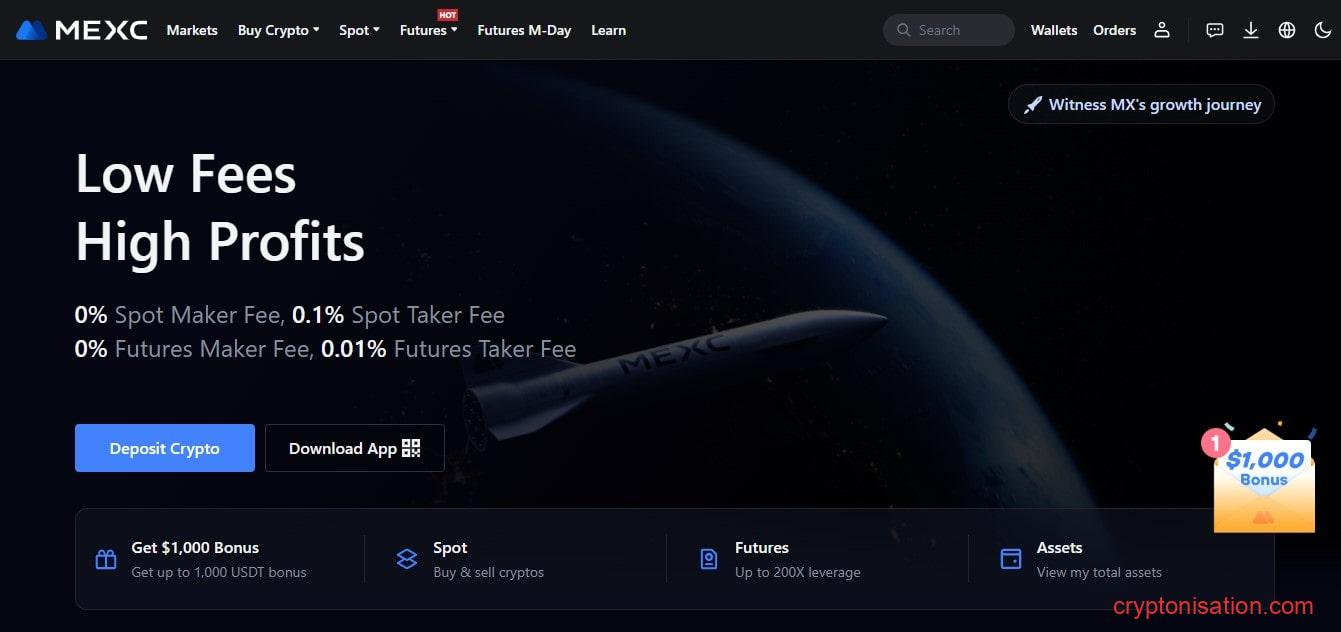Click the Spot layers icon
This screenshot has height=632, width=1341.
pyautogui.click(x=407, y=559)
